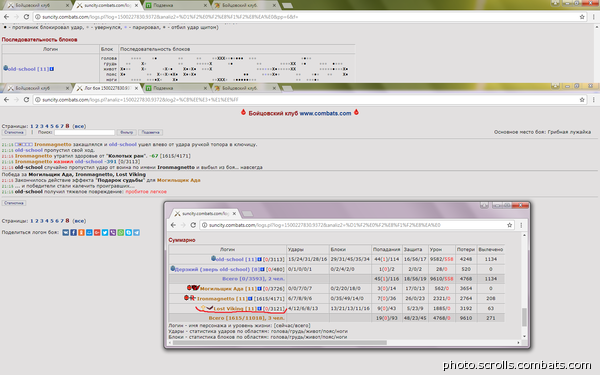Select 'Суммарно' heading in popup window
The height and width of the screenshot is (375, 600).
point(182,240)
